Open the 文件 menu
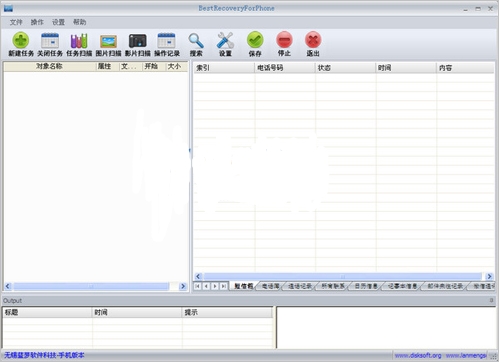 coord(16,22)
